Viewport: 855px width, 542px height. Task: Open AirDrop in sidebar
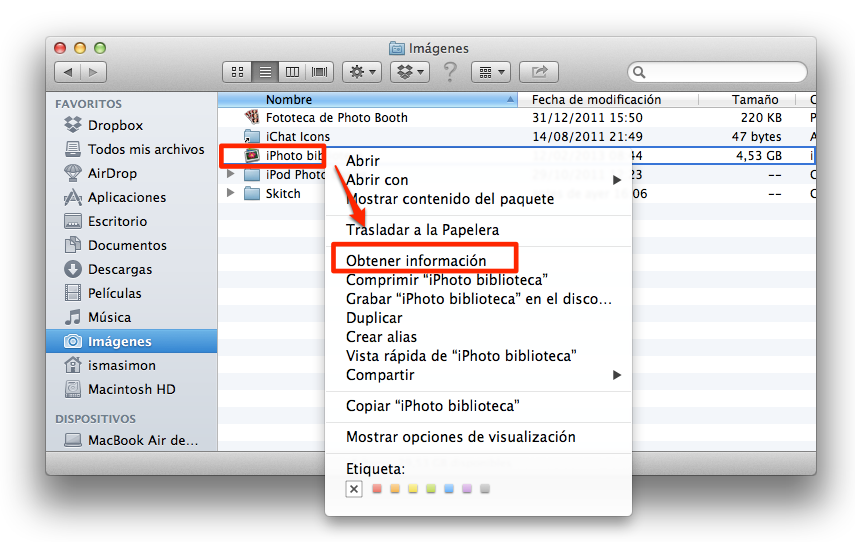(112, 173)
